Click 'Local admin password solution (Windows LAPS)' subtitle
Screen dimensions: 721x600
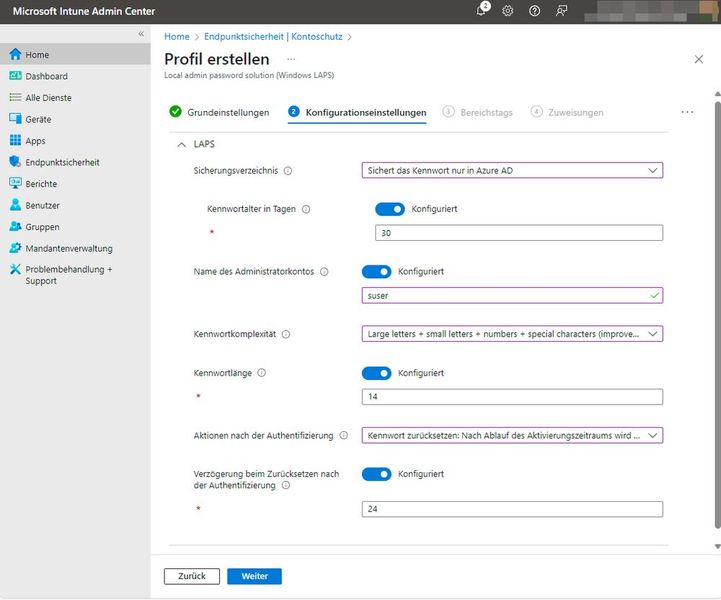click(x=249, y=75)
